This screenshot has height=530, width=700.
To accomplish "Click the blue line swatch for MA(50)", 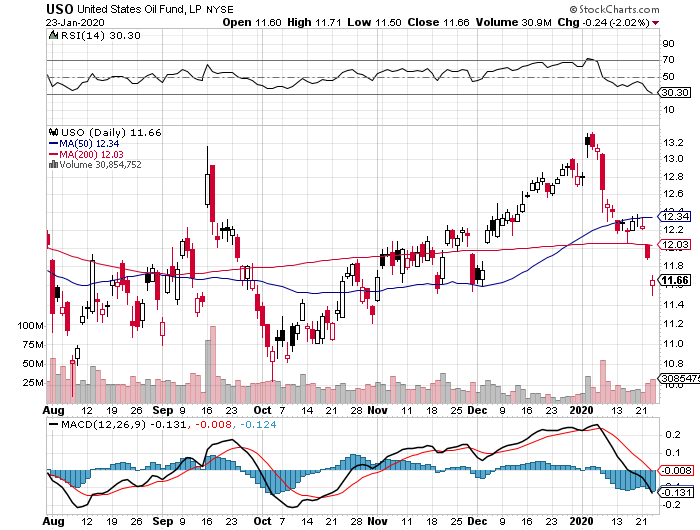I will point(53,144).
